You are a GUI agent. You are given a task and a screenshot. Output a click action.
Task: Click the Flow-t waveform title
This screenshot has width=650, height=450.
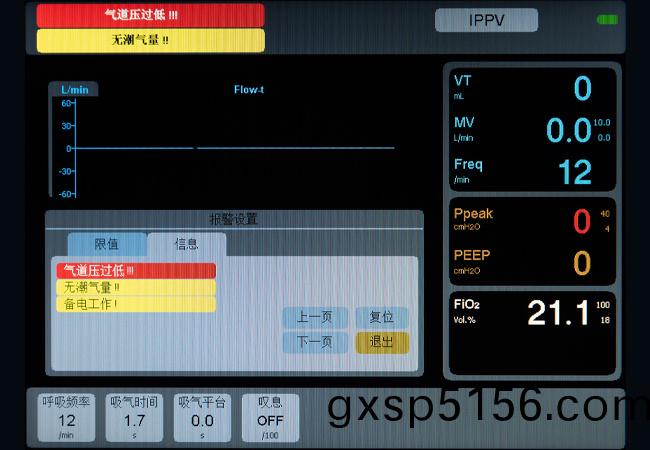[249, 90]
